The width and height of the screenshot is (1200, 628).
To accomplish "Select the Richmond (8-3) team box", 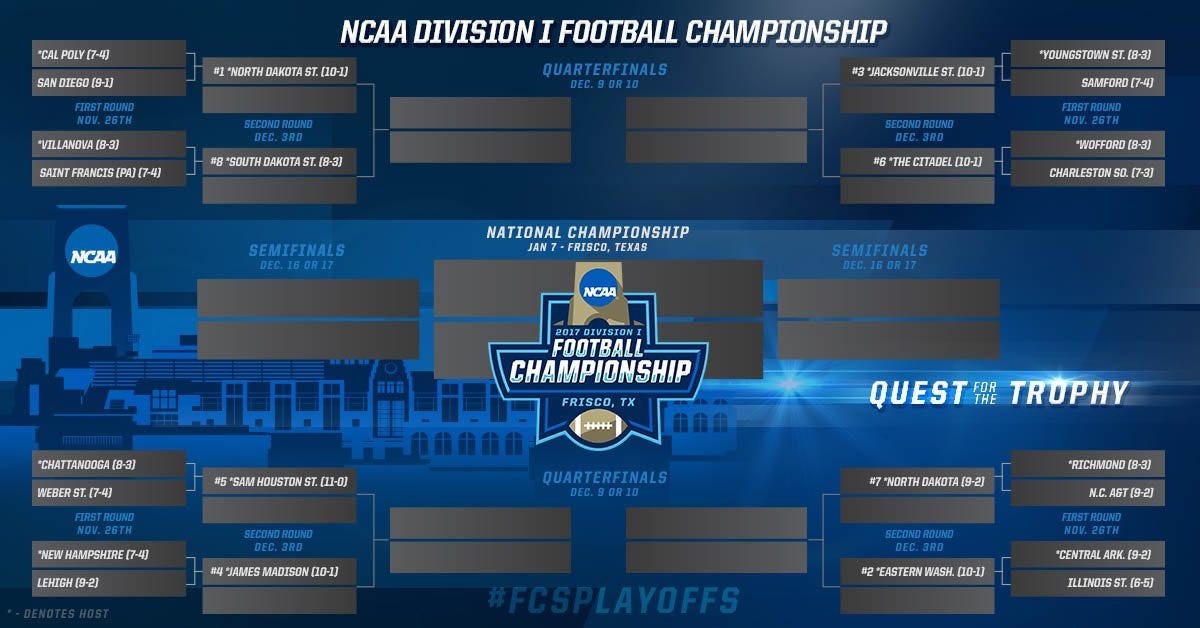I will pos(1088,464).
